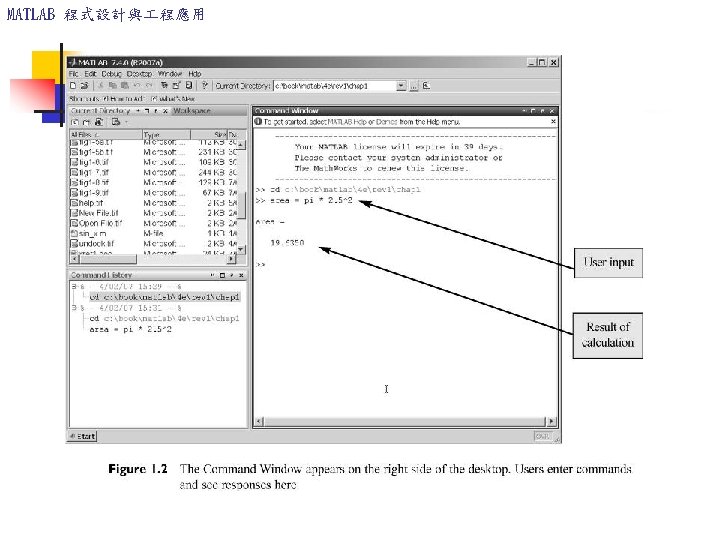
Task: Maximize the Command History panel
Action: pos(222,275)
